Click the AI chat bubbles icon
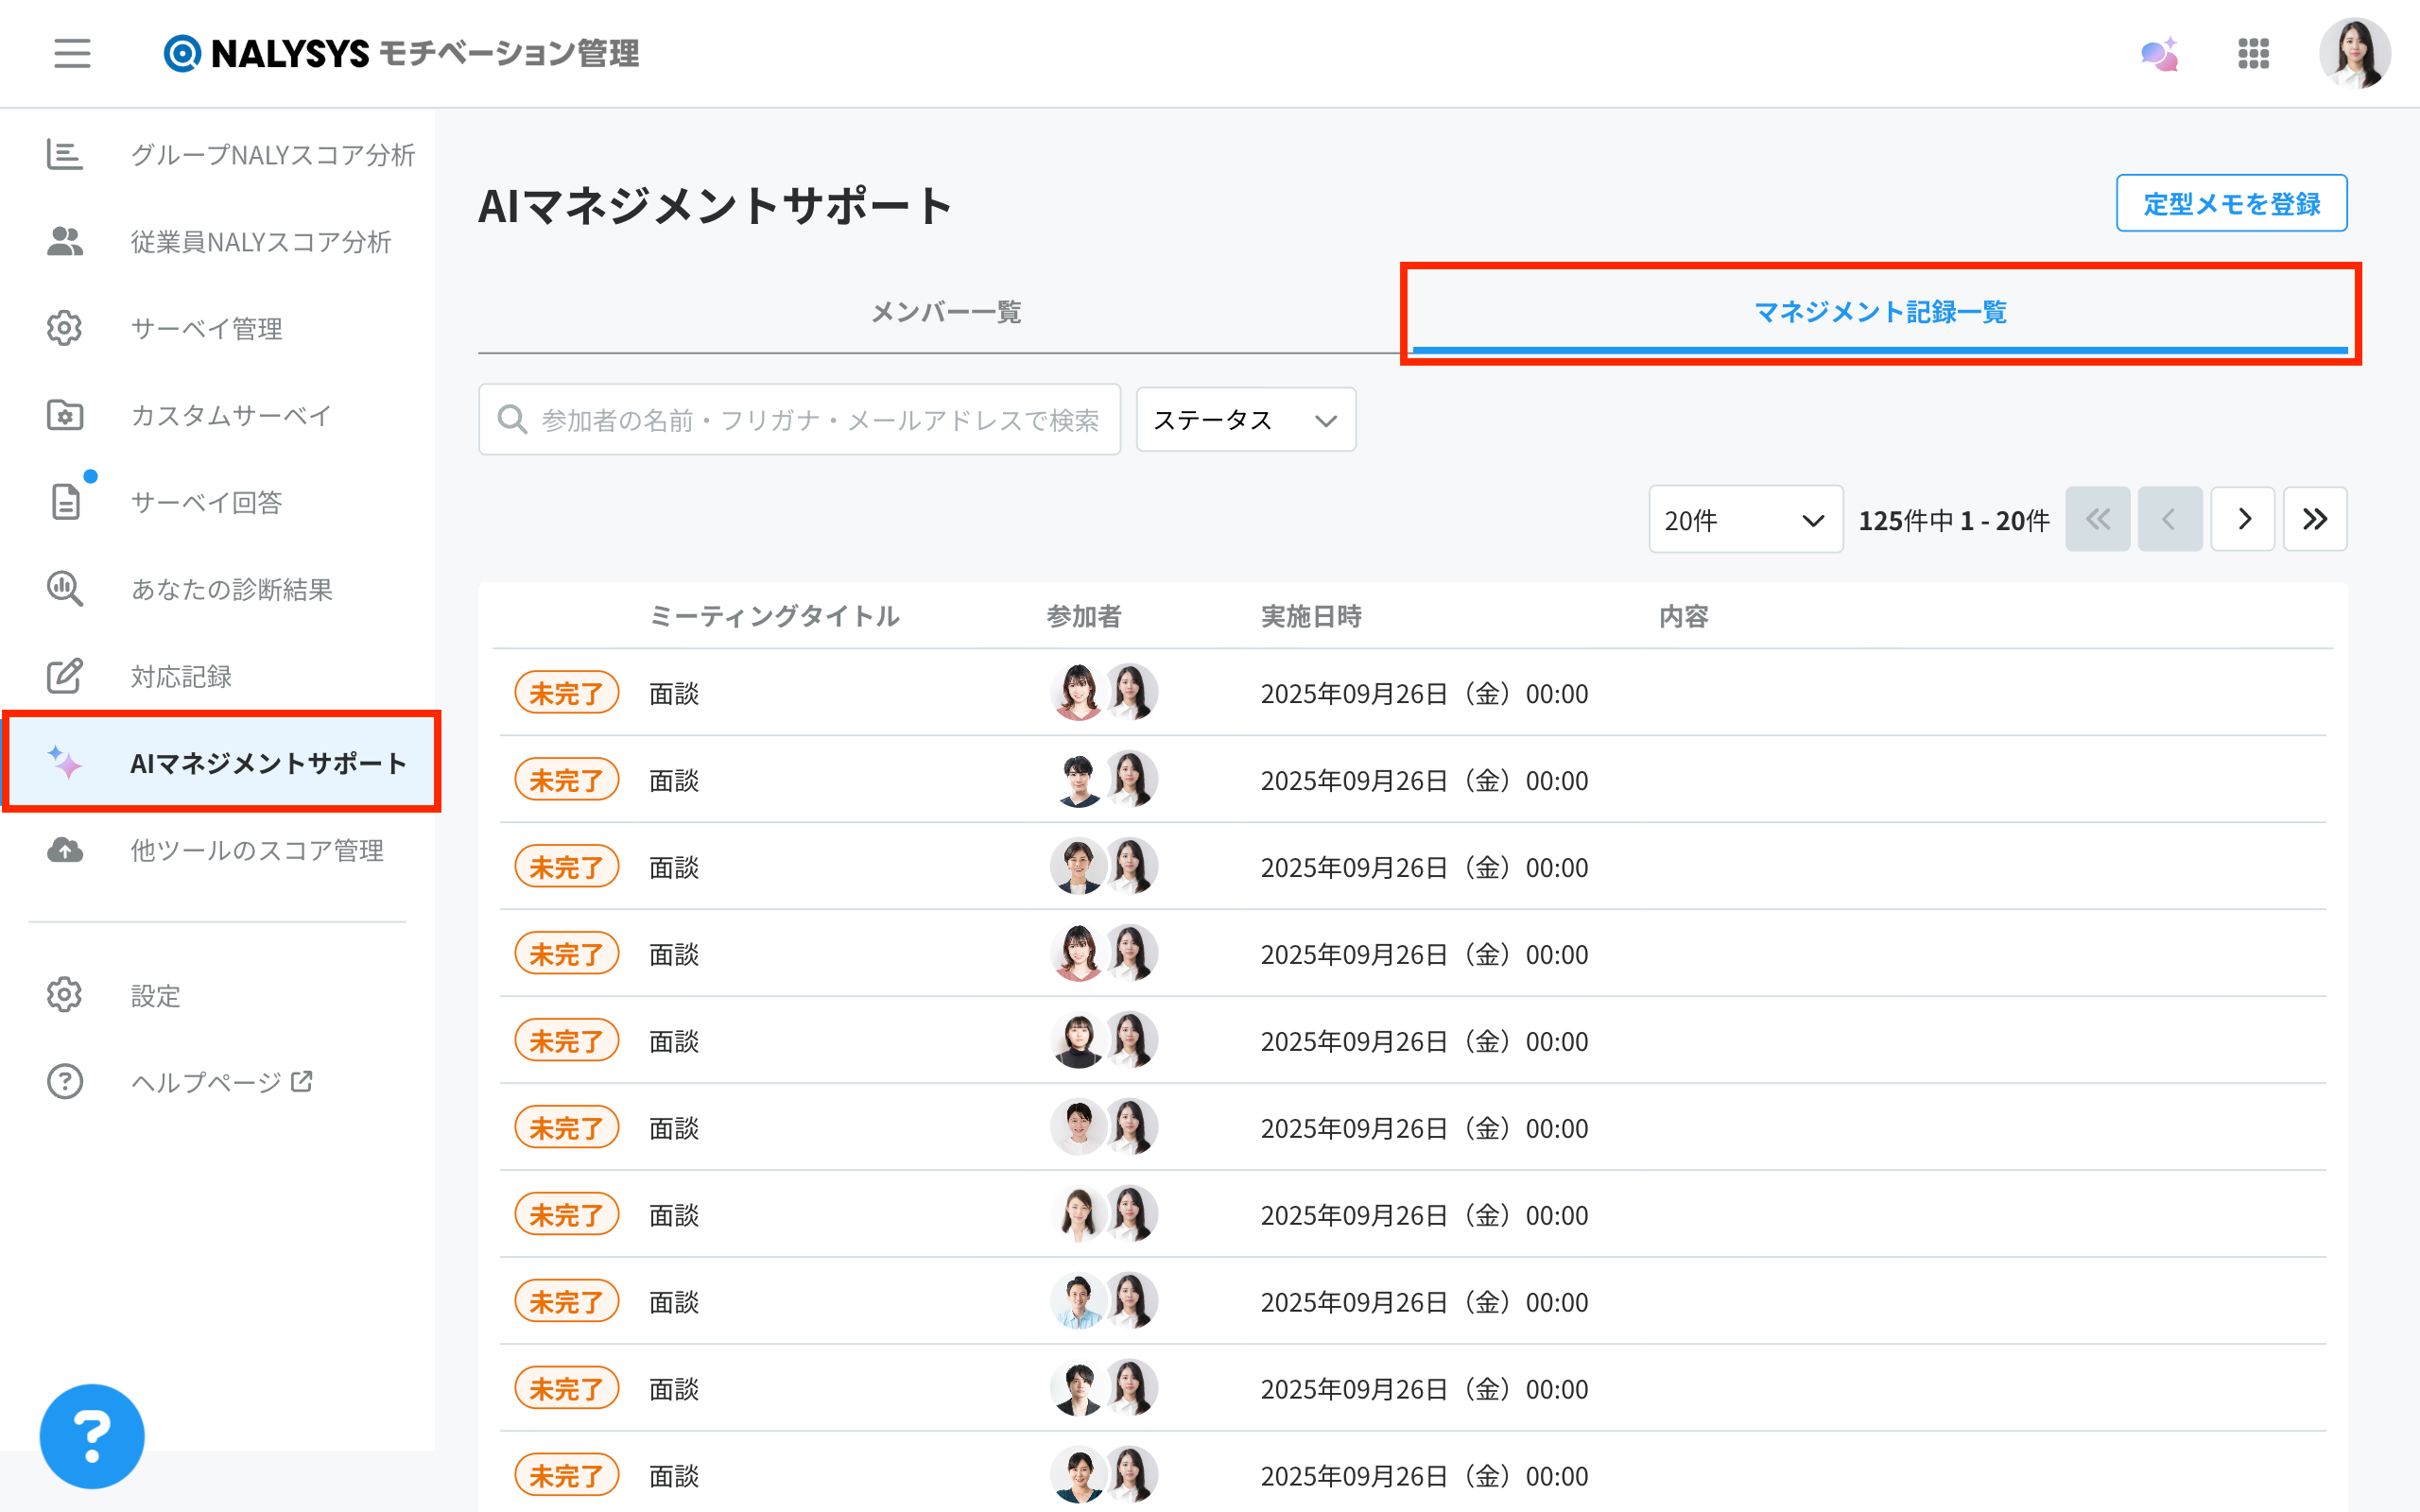The width and height of the screenshot is (2420, 1512). [2159, 54]
